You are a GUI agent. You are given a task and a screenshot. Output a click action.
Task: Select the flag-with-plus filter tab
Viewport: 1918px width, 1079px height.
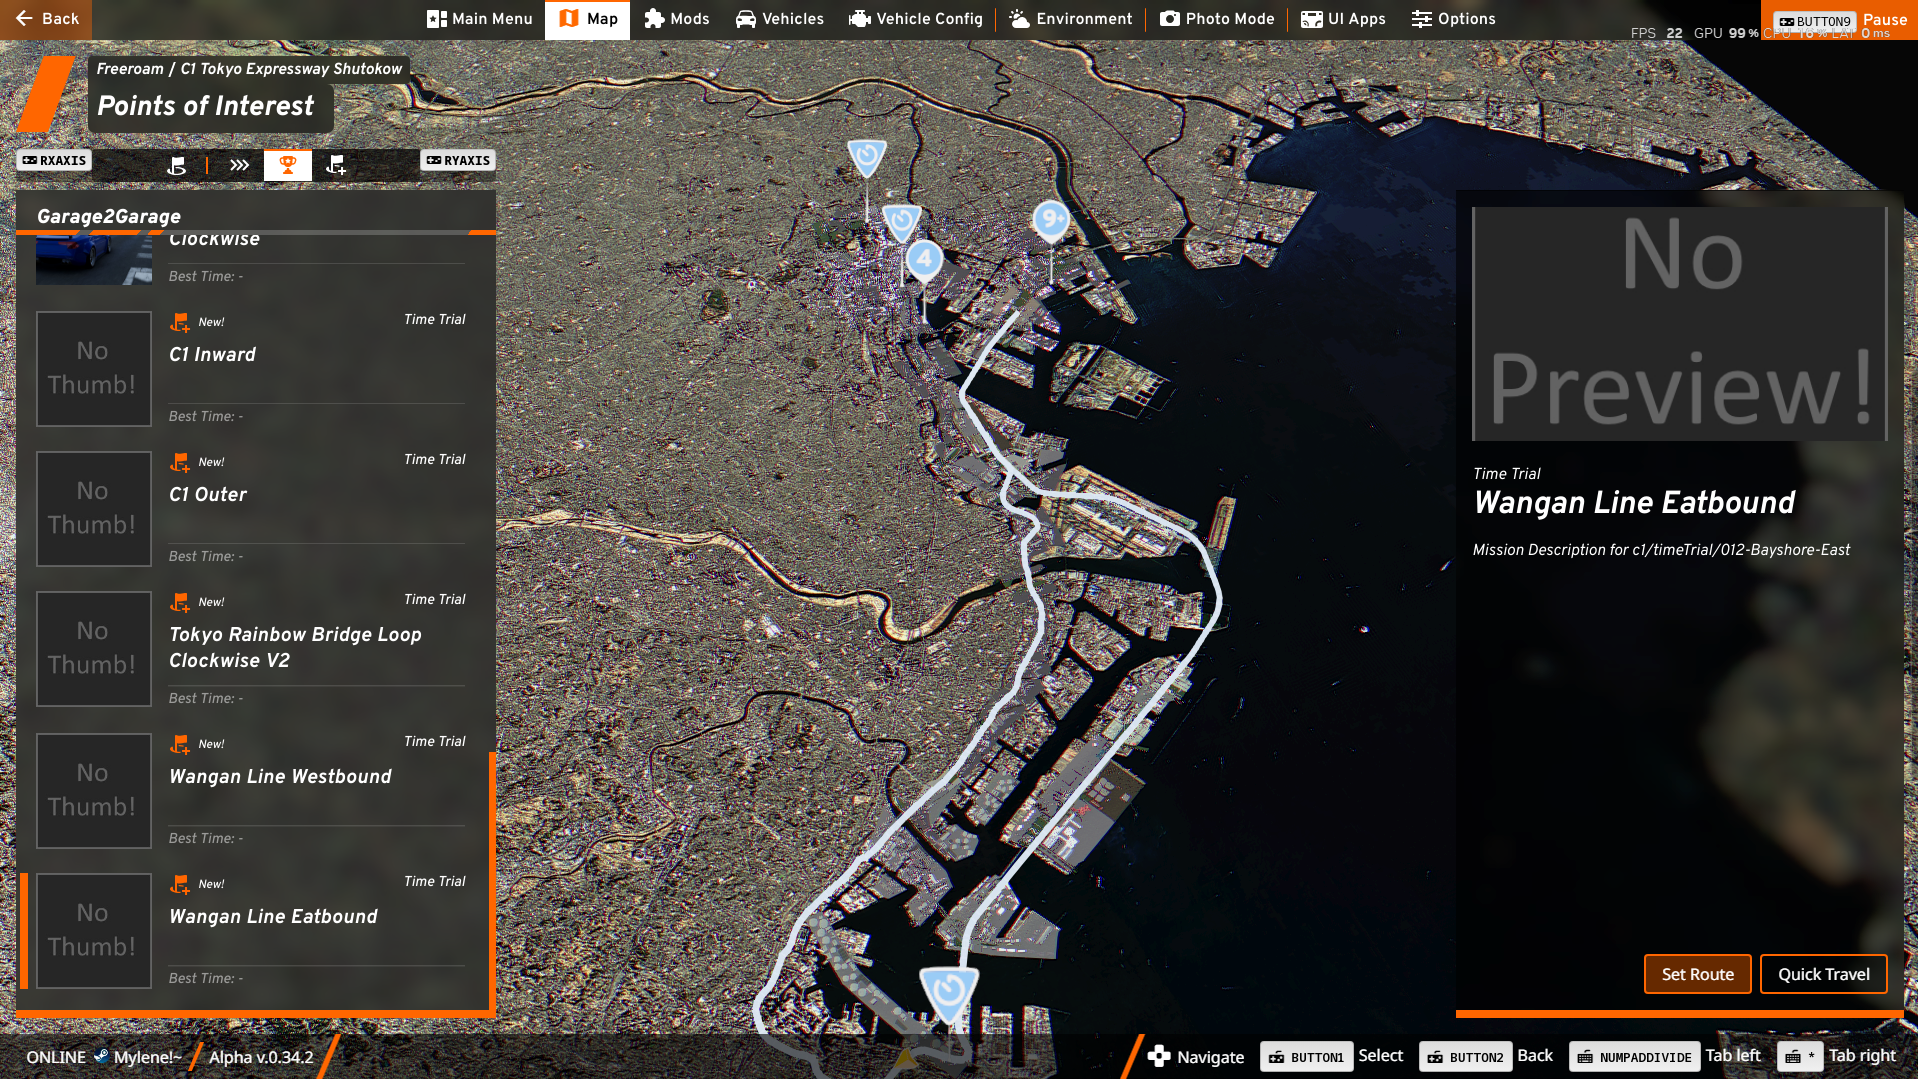336,166
